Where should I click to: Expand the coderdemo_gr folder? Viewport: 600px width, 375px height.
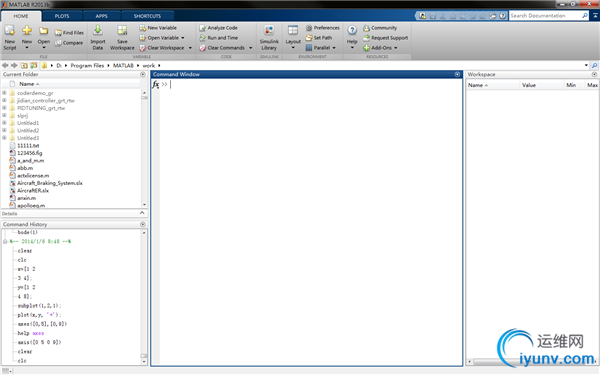coord(4,93)
